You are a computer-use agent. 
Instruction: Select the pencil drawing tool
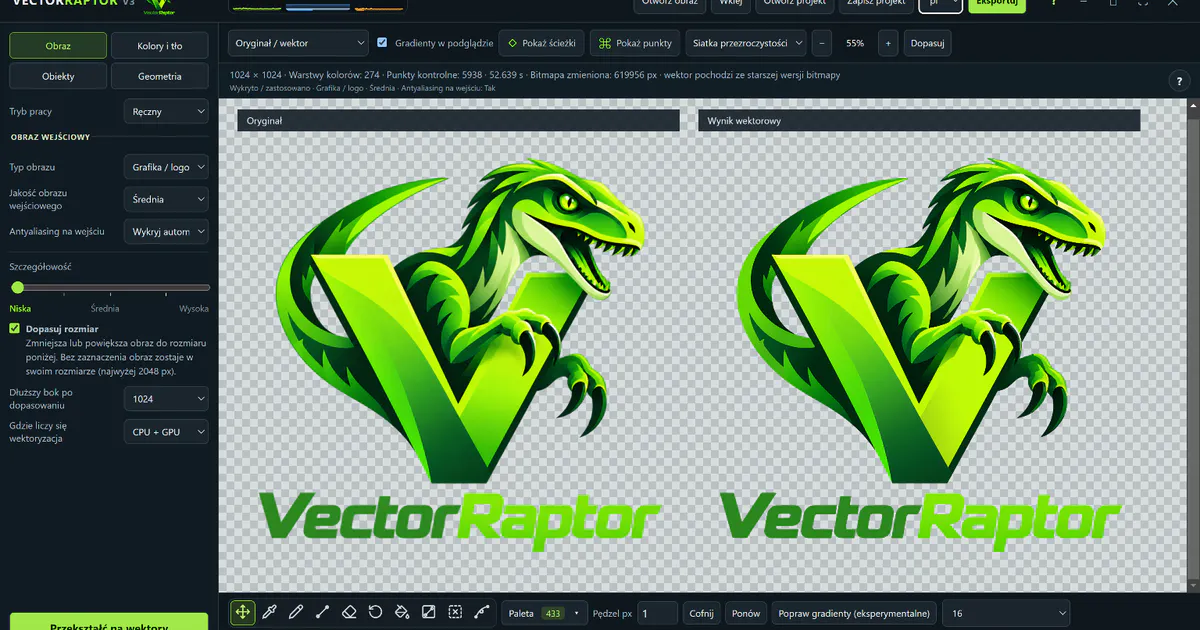(x=296, y=612)
